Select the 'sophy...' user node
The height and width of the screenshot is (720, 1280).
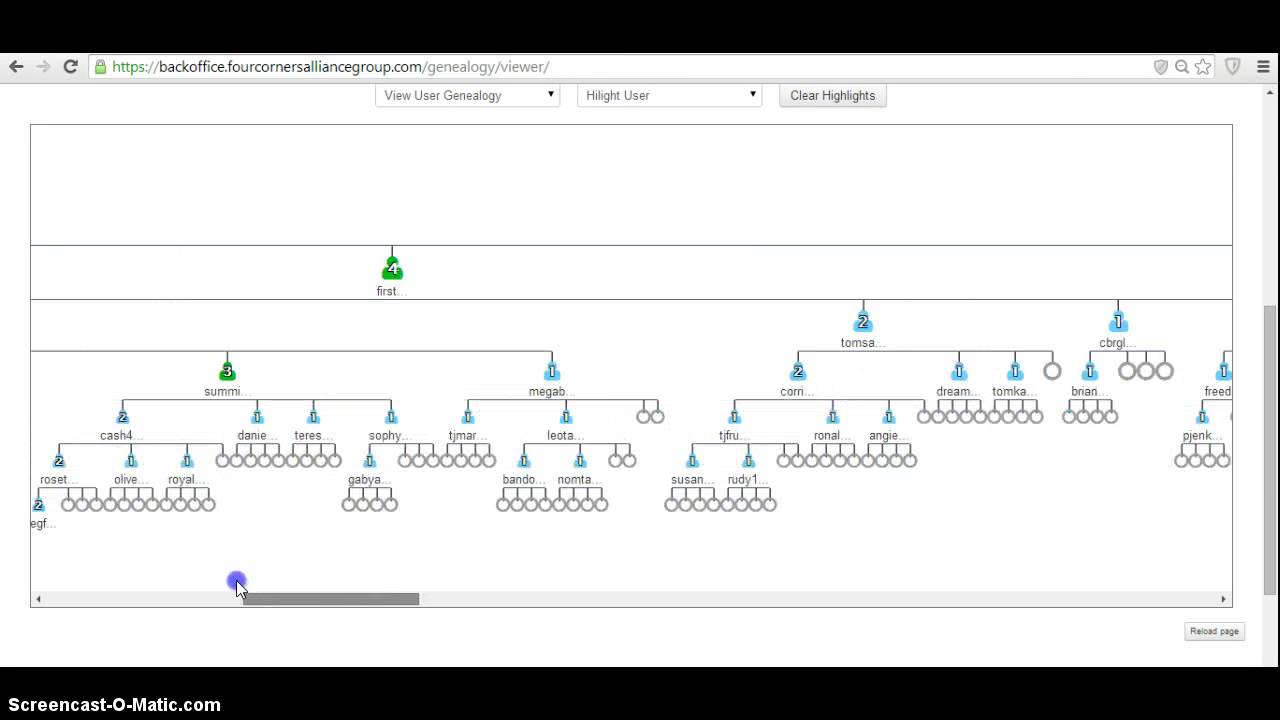tap(391, 416)
